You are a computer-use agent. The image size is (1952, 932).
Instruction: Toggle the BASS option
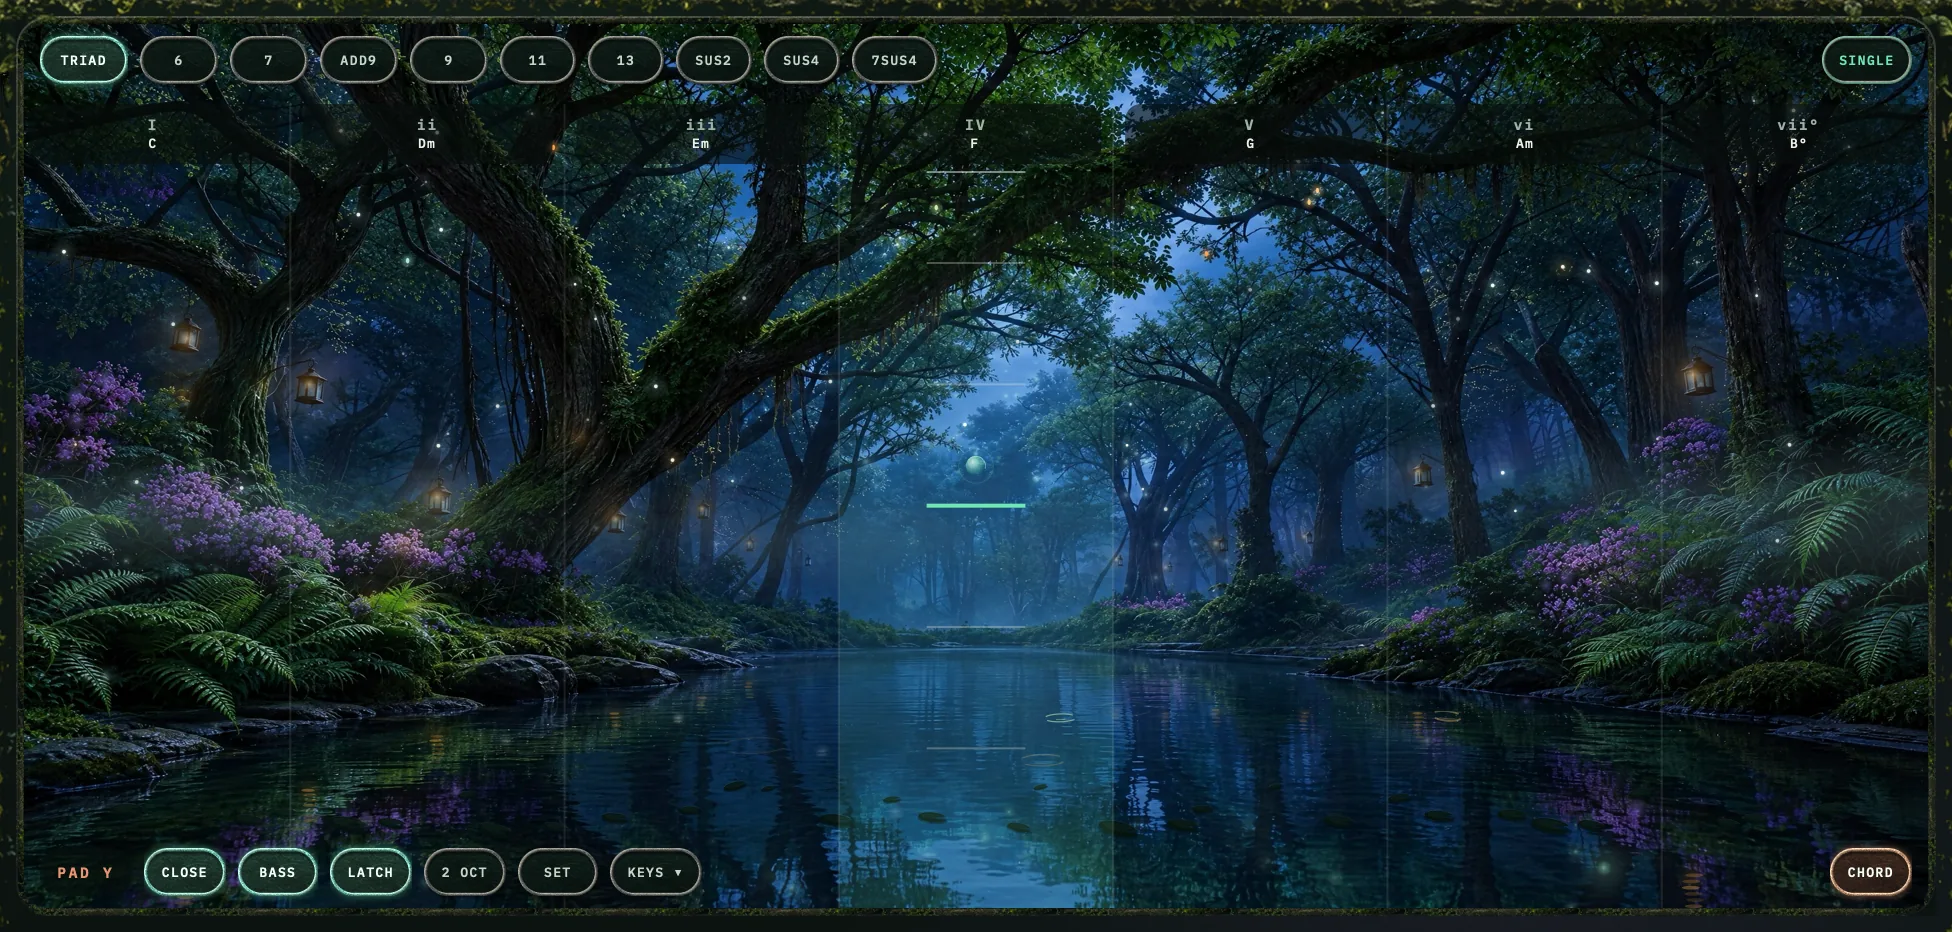(277, 872)
